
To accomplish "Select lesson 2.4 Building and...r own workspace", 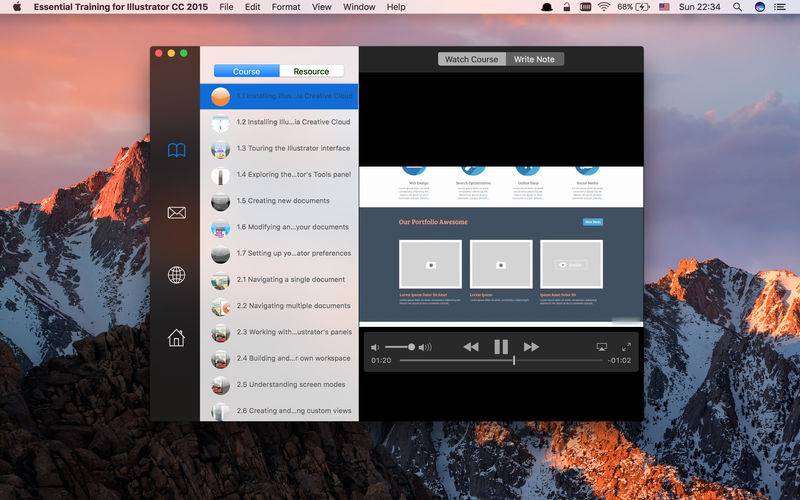I will point(279,359).
